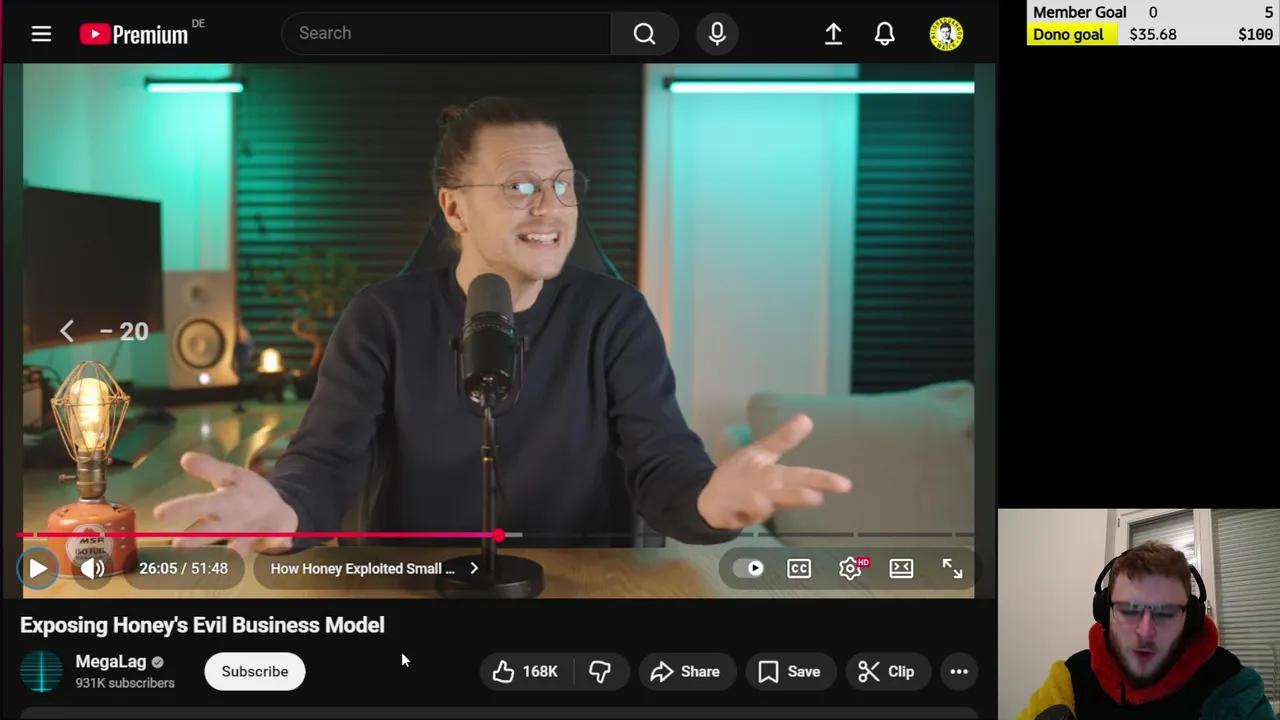Viewport: 1280px width, 720px height.
Task: Open the account avatar menu
Action: tap(946, 34)
